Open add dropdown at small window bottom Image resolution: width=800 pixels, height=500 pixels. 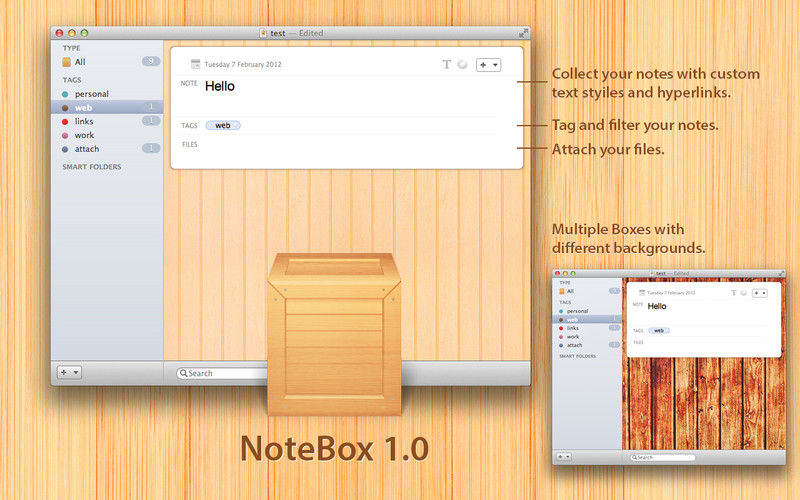click(x=564, y=457)
